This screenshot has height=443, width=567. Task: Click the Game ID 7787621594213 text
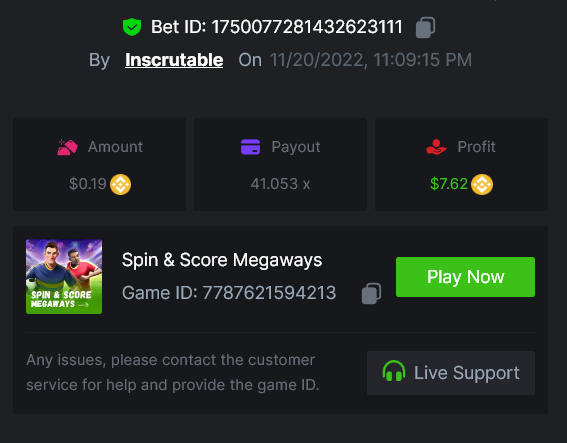229,293
